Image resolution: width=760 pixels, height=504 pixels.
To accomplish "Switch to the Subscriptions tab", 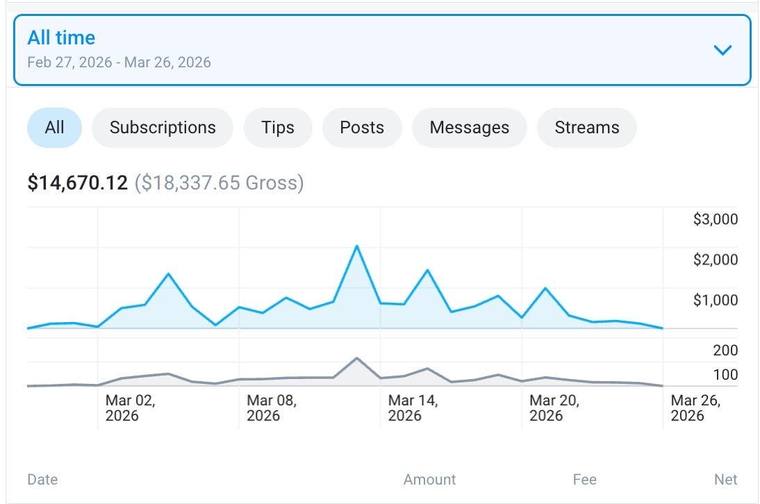I will tap(162, 127).
